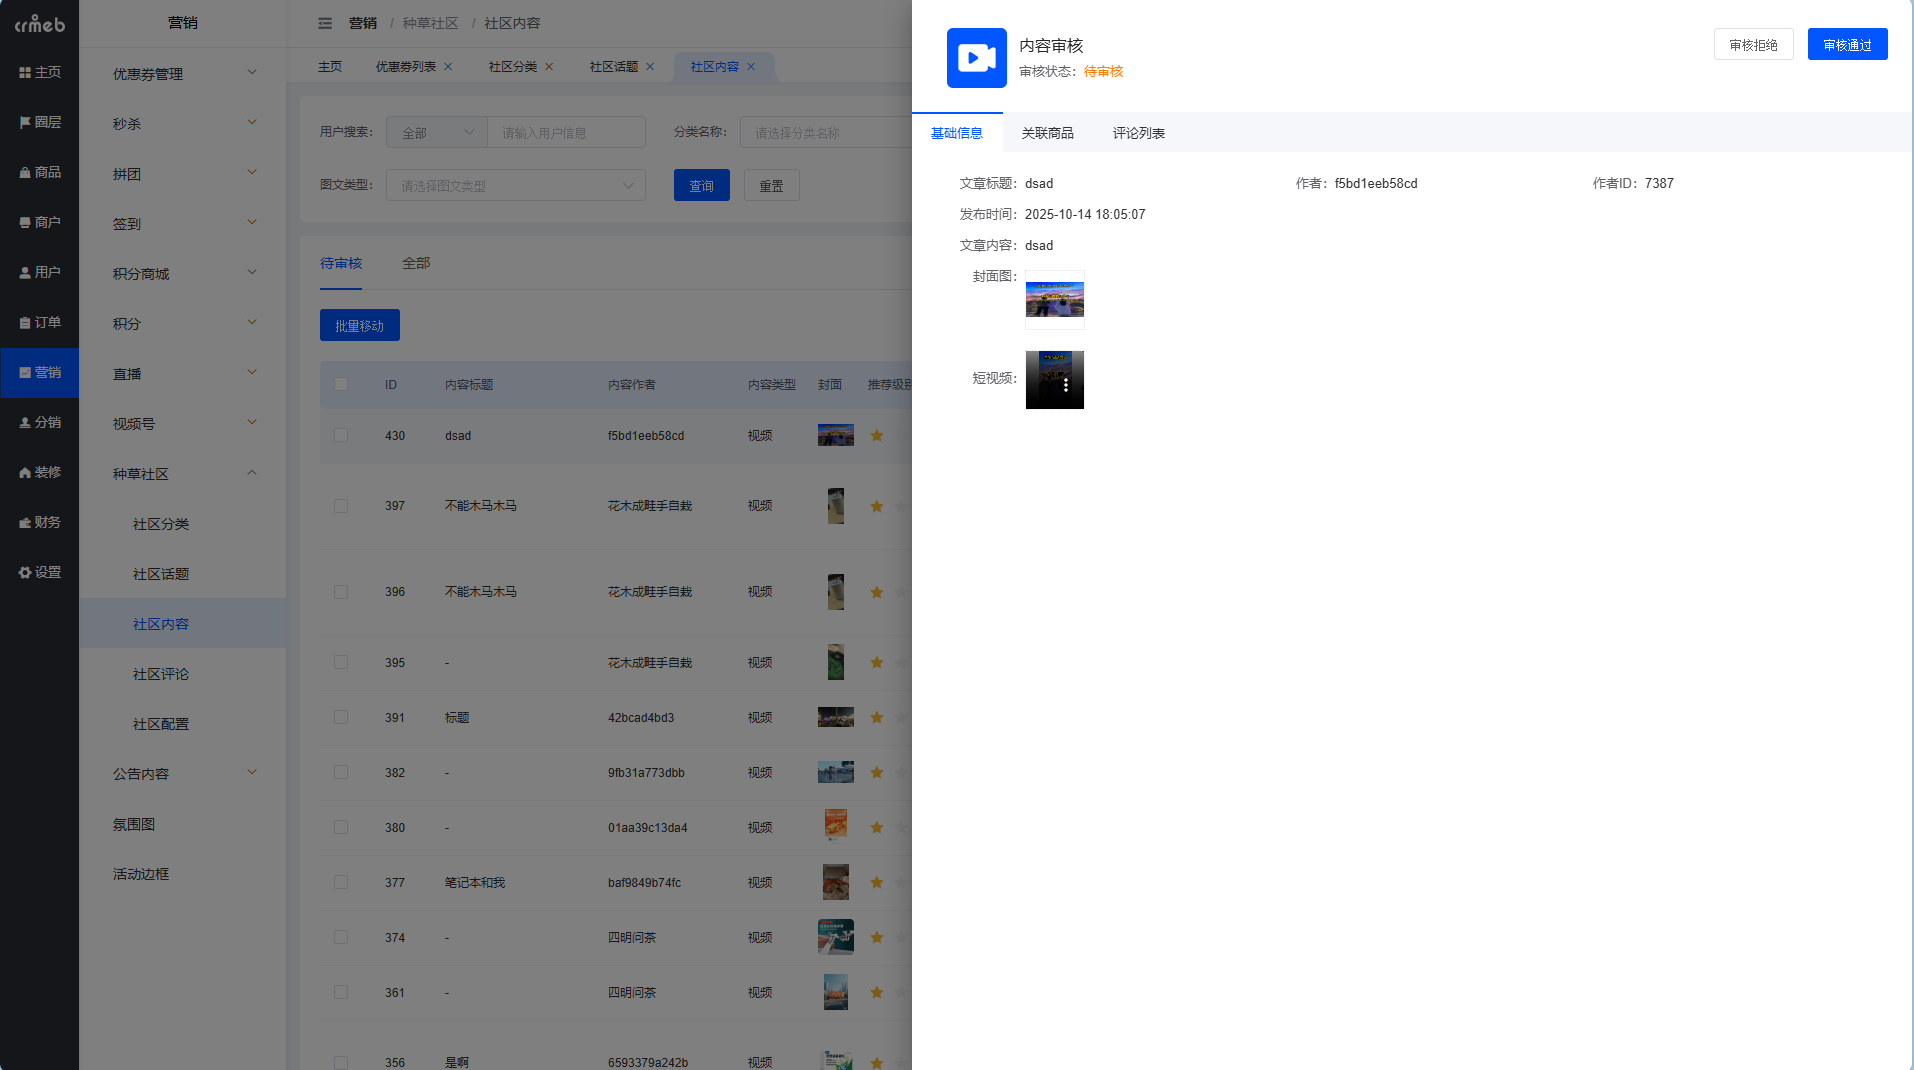
Task: Open the 主页 home icon in sidebar
Action: pos(39,72)
